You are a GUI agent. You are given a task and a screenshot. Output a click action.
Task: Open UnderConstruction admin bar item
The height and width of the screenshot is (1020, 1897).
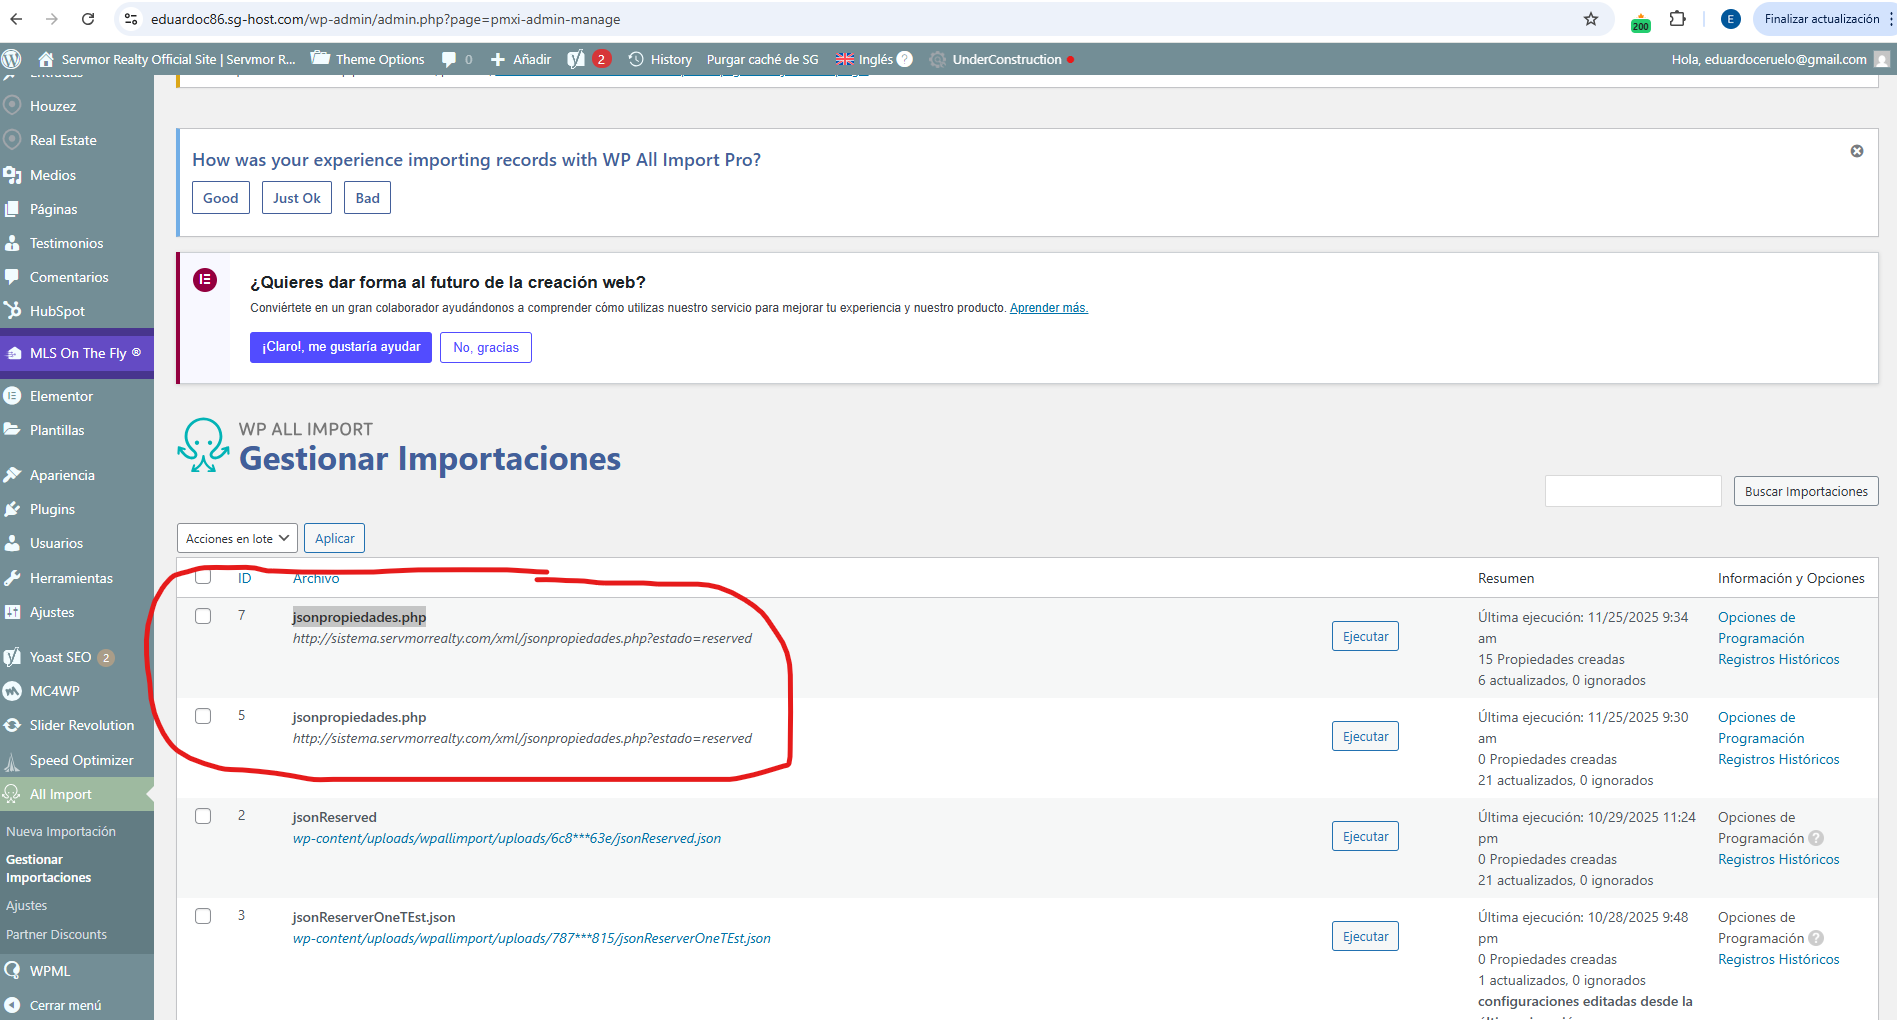click(1001, 59)
